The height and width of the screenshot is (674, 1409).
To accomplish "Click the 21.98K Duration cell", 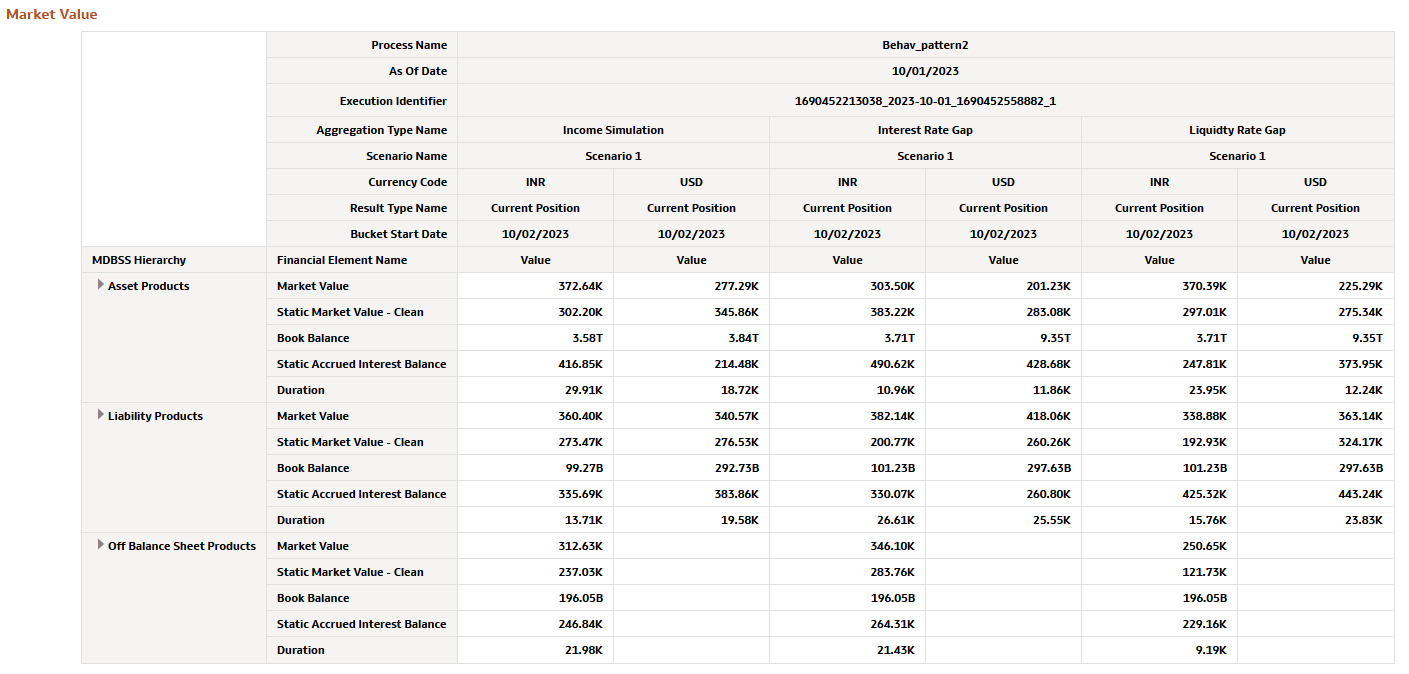I will [x=535, y=650].
